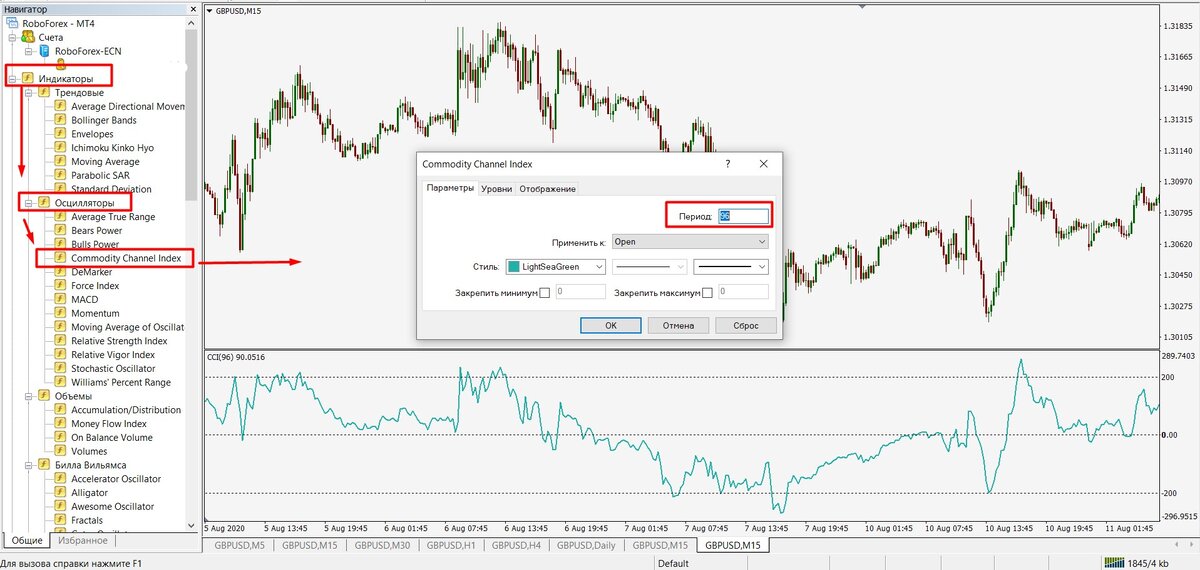Click the Money Flow Index indicator icon

pyautogui.click(x=60, y=424)
